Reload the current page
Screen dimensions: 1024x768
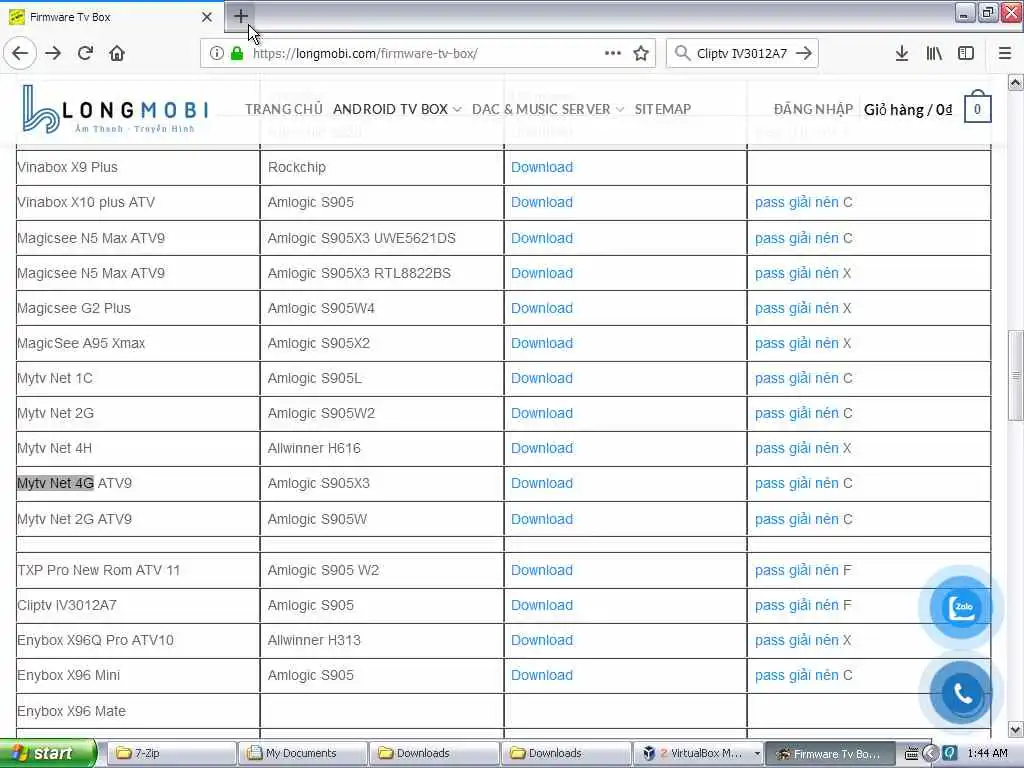pyautogui.click(x=86, y=54)
